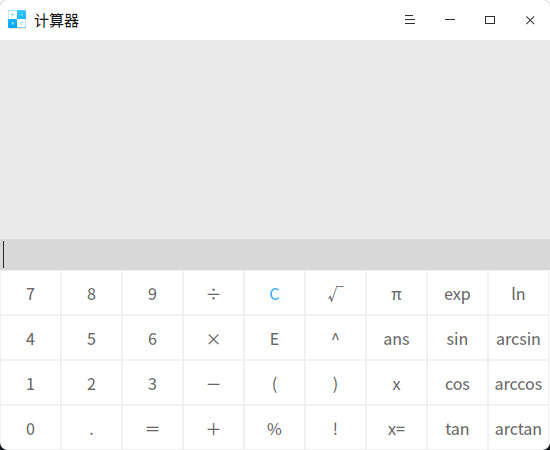Tap the digit 2 key
This screenshot has width=550, height=450.
(91, 383)
